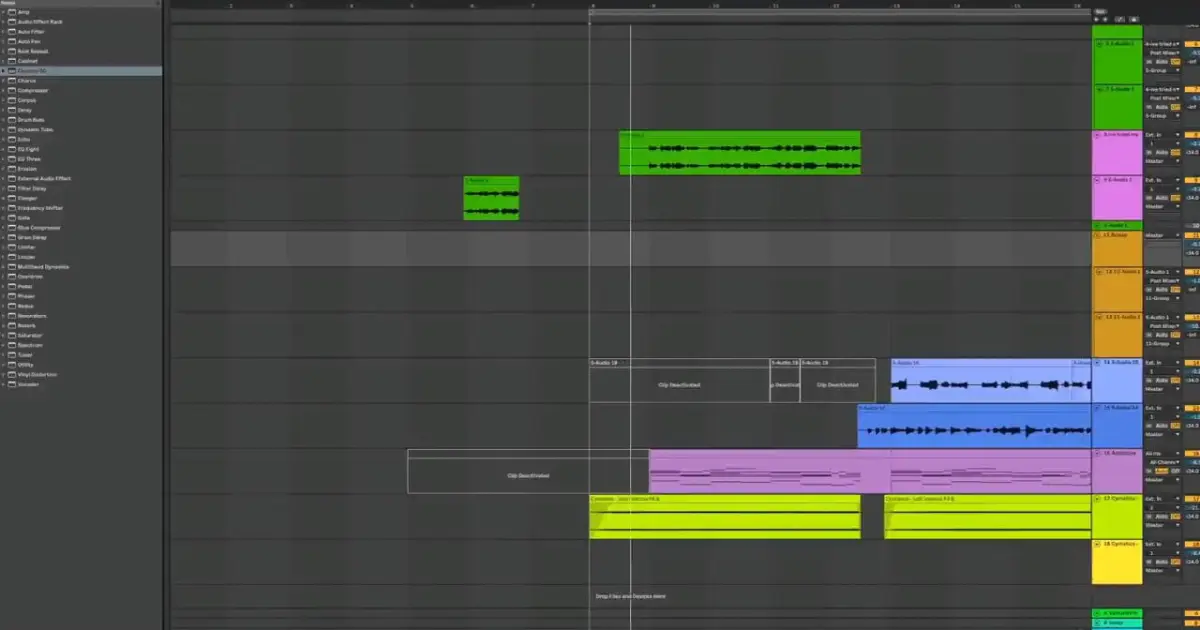
Task: Toggle Lock Envelopes above the track headers
Action: [x=1134, y=19]
